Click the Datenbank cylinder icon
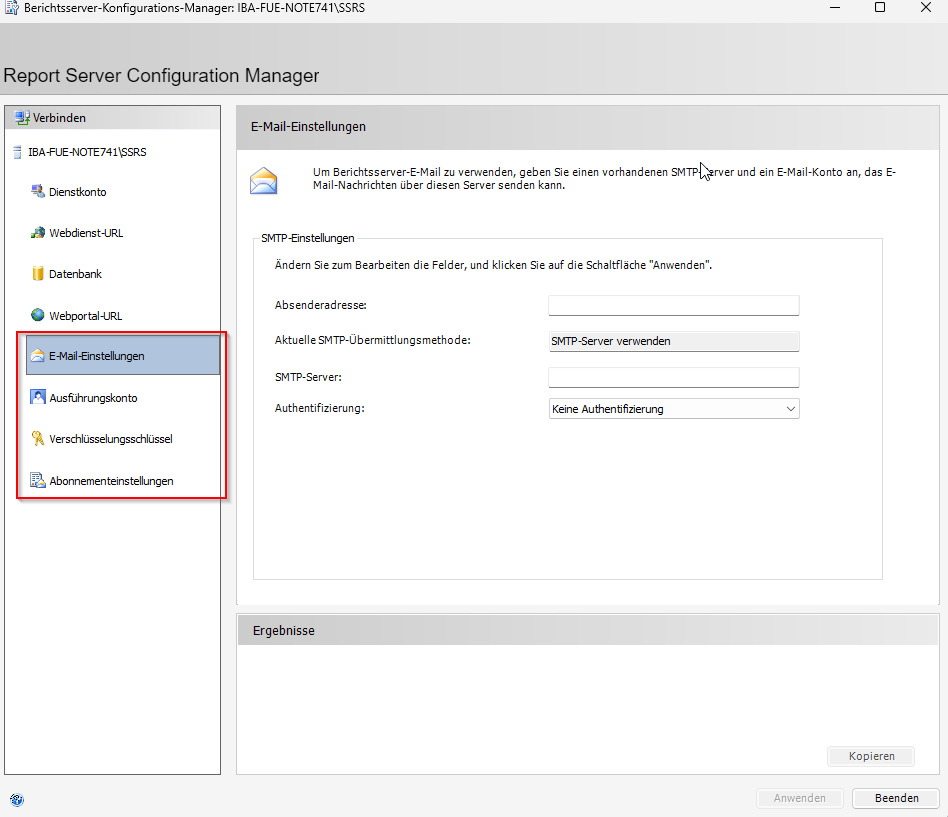The image size is (948, 817). [38, 274]
